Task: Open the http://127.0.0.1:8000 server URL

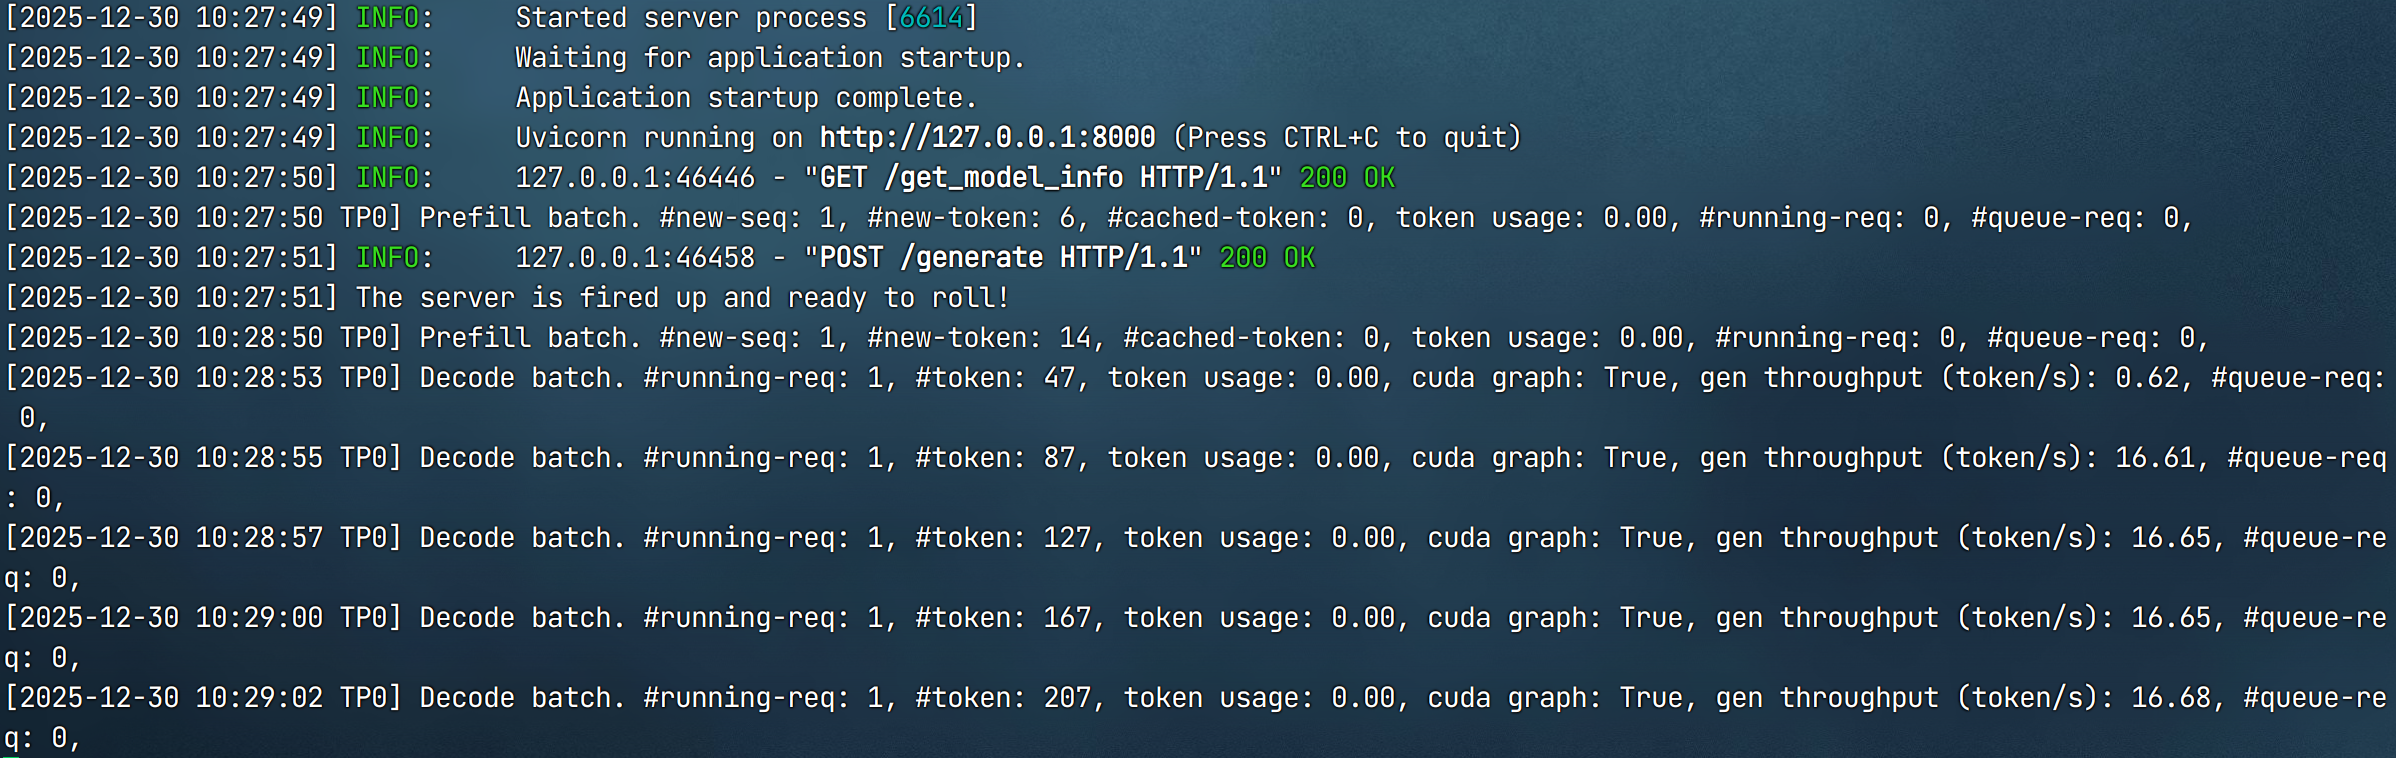Action: click(987, 137)
